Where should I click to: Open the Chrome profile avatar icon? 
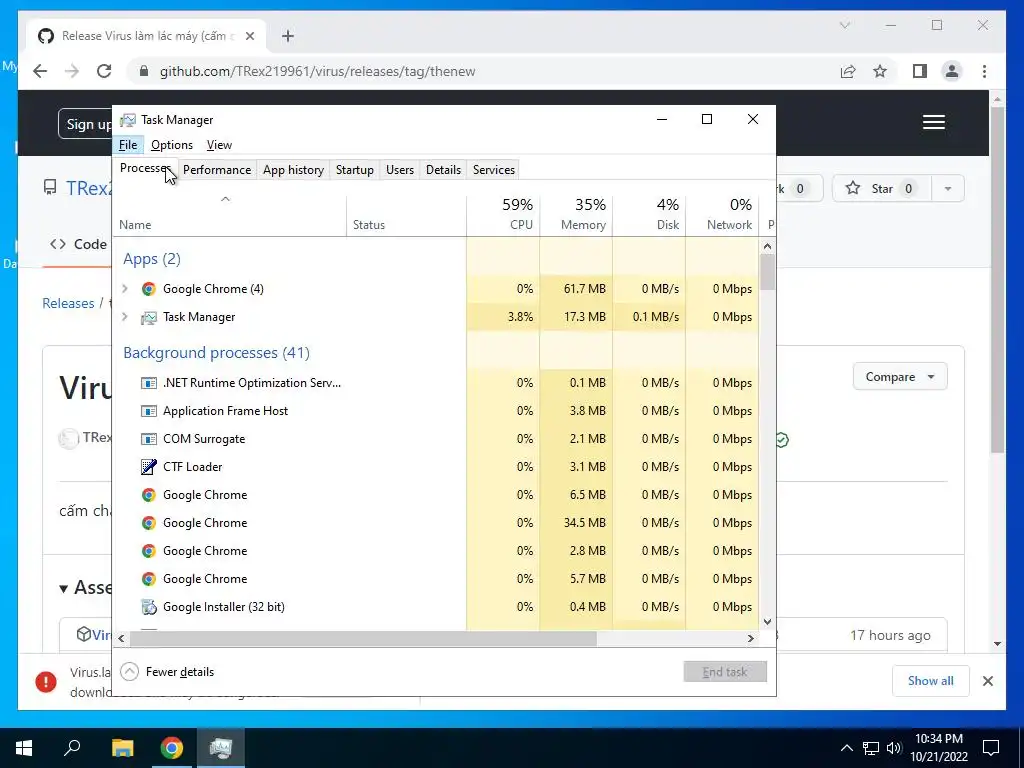(952, 71)
